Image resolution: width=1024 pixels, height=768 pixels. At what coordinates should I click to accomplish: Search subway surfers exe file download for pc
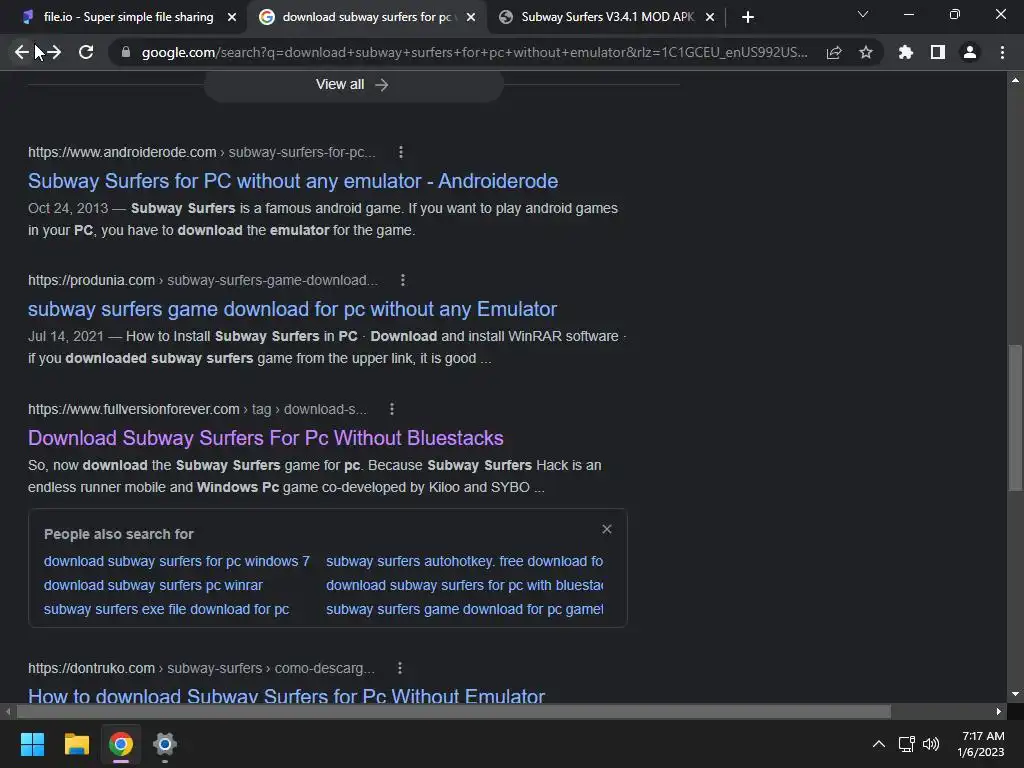pyautogui.click(x=167, y=609)
